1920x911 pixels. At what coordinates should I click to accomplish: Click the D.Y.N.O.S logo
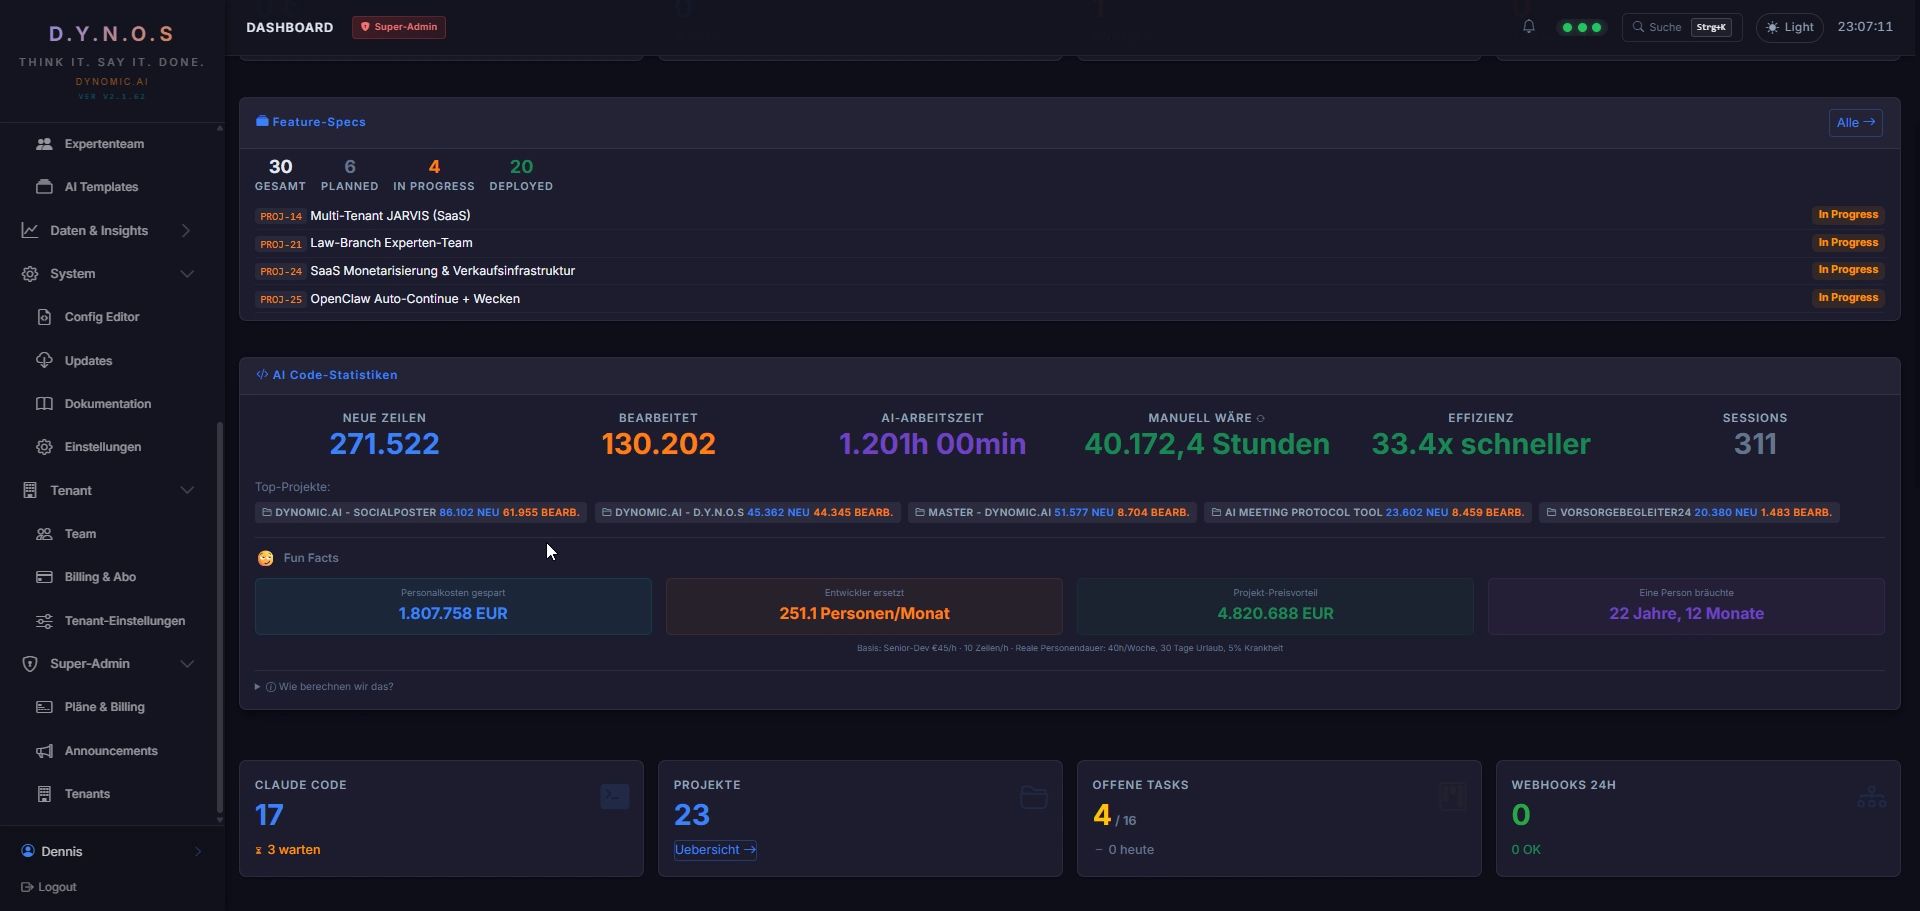click(112, 34)
